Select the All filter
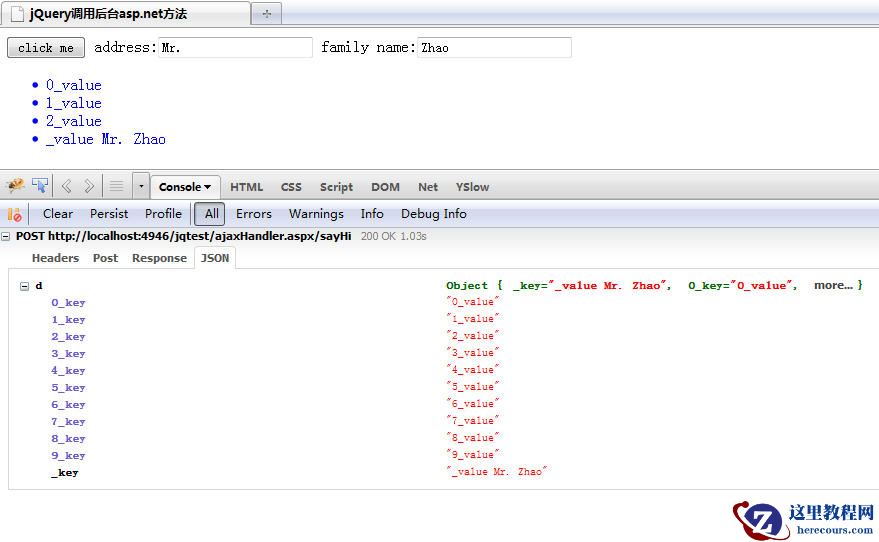879x542 pixels. (x=210, y=214)
